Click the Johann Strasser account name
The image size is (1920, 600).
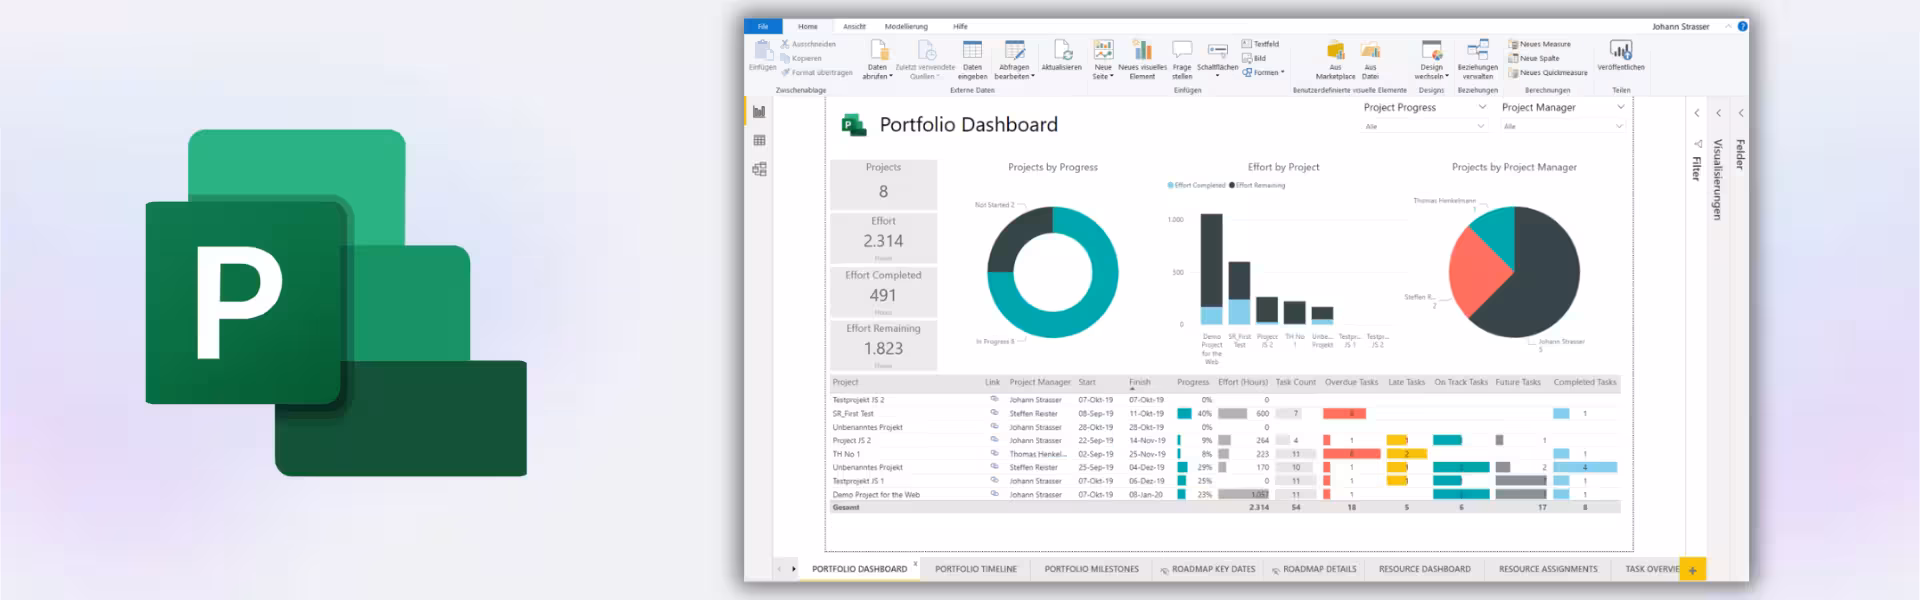point(1680,26)
